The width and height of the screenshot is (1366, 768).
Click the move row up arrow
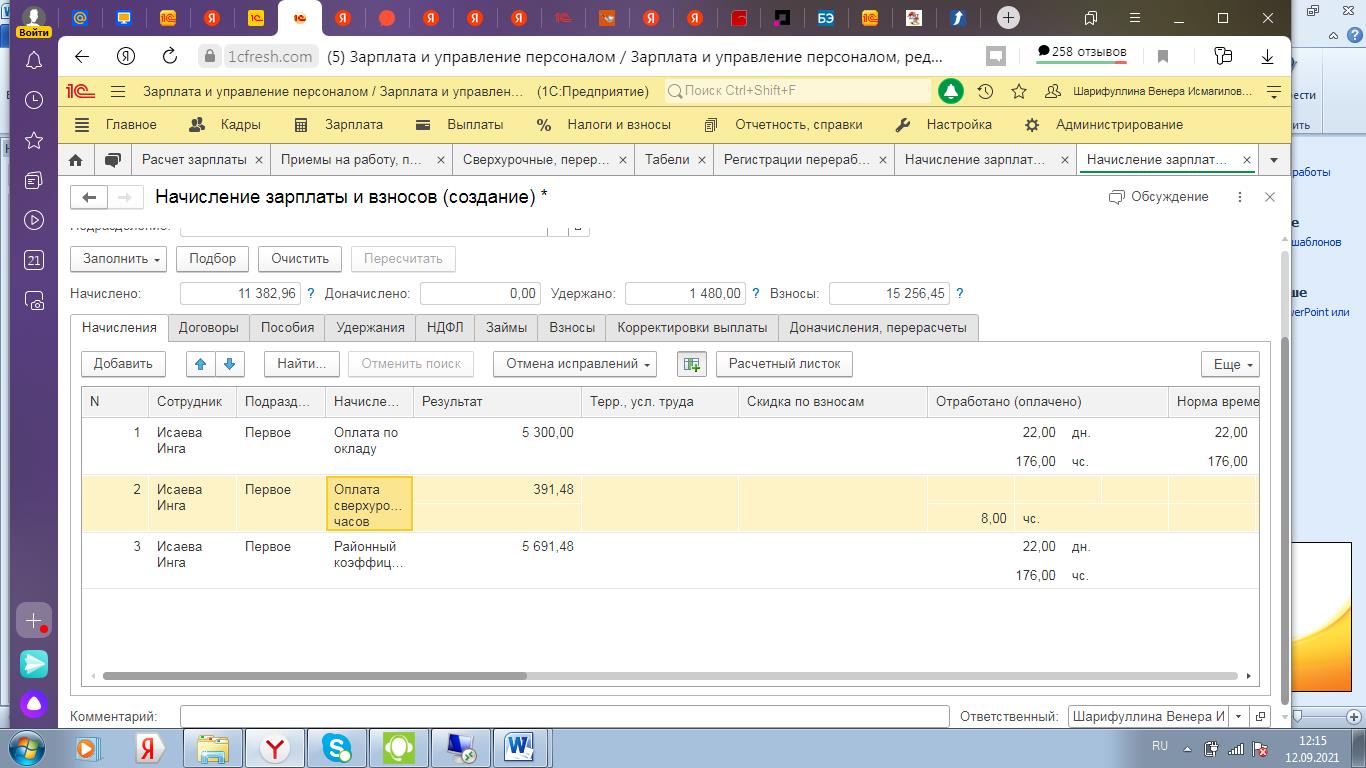click(x=201, y=364)
